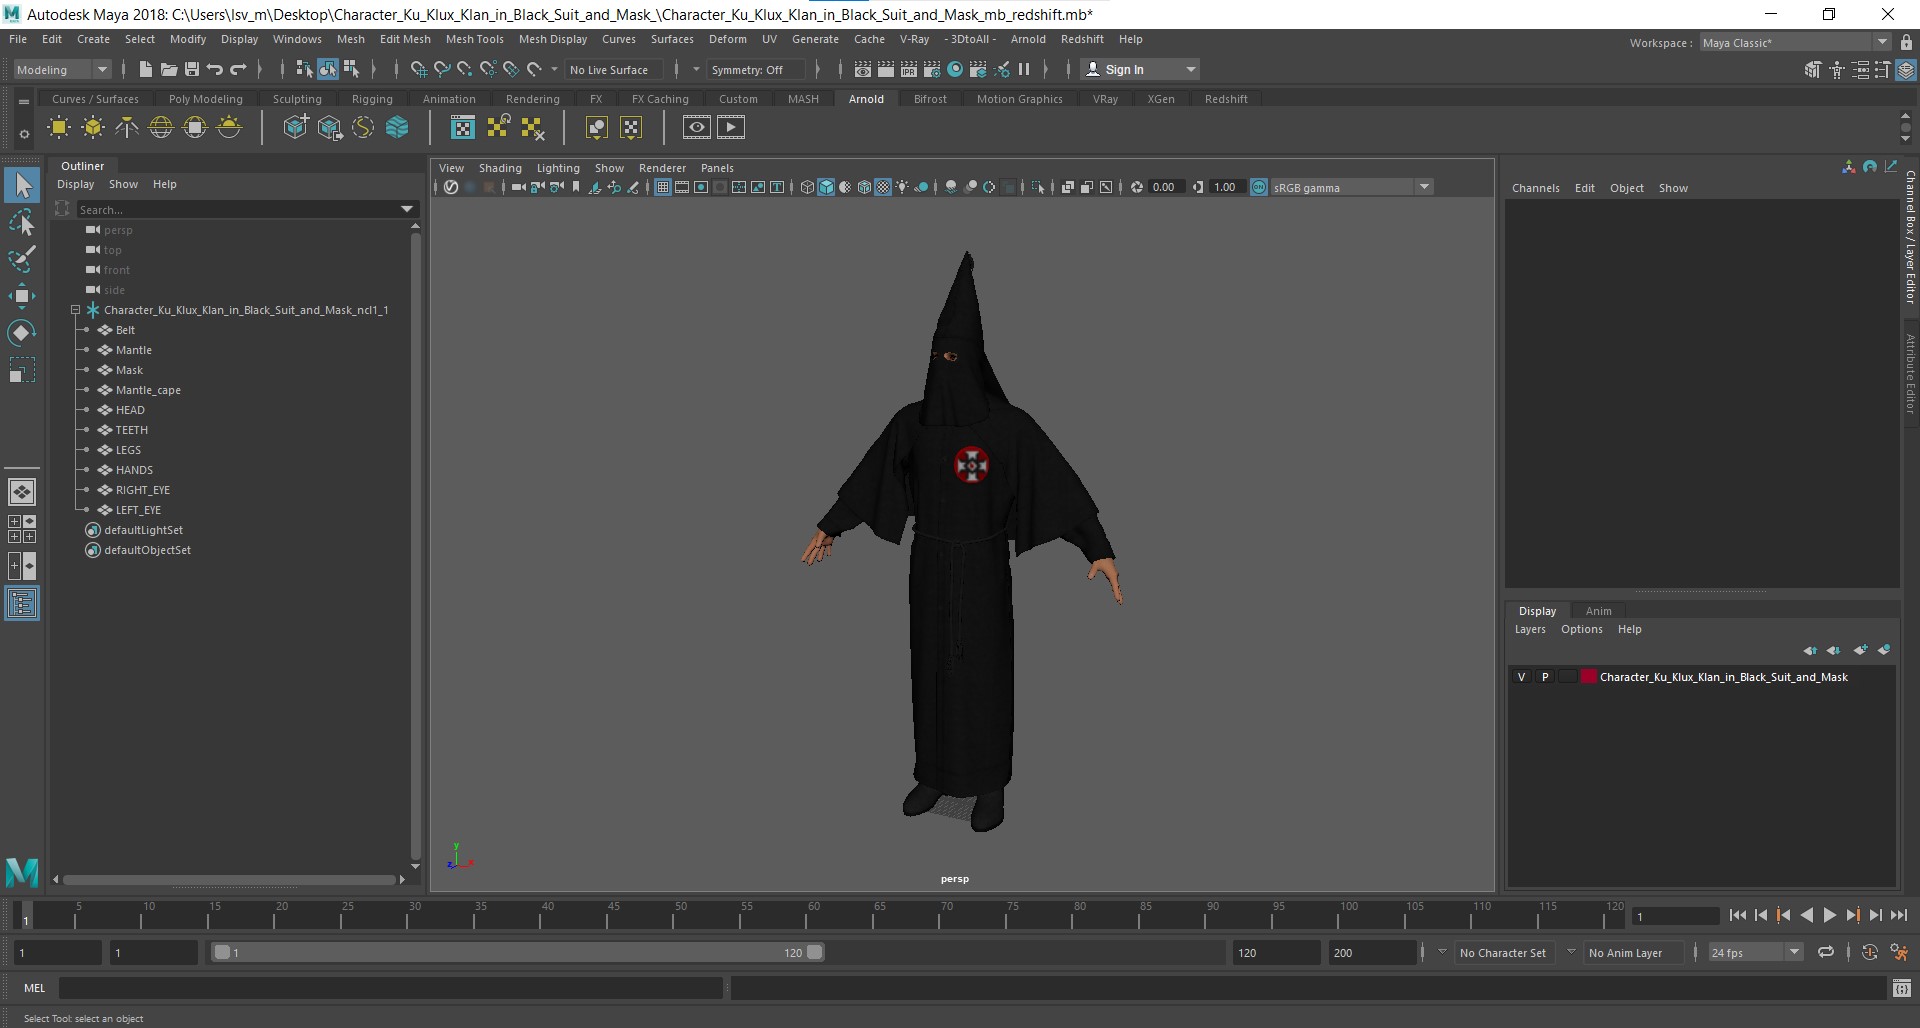Image resolution: width=1920 pixels, height=1028 pixels.
Task: Activate the Lasso selection tool
Action: pyautogui.click(x=22, y=222)
